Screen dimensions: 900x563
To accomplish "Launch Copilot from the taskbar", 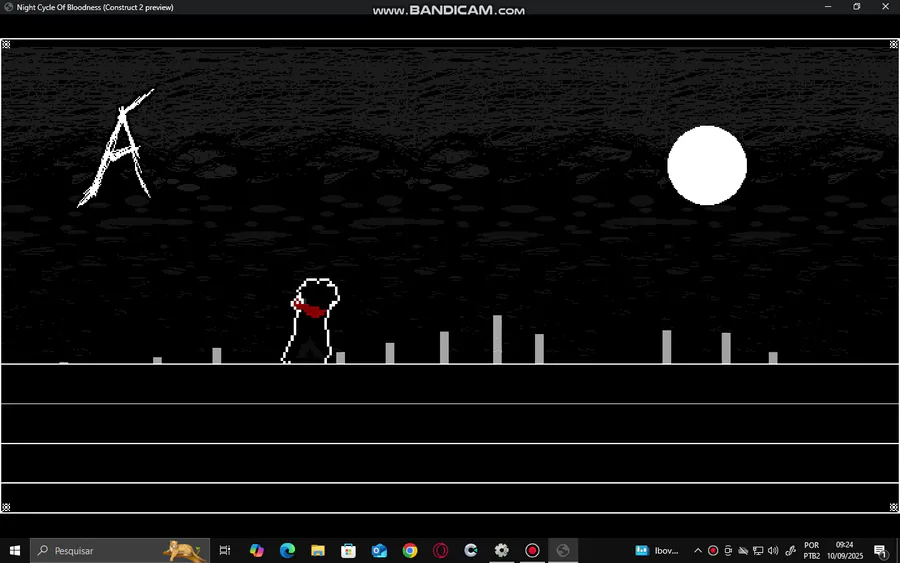I will coord(257,550).
